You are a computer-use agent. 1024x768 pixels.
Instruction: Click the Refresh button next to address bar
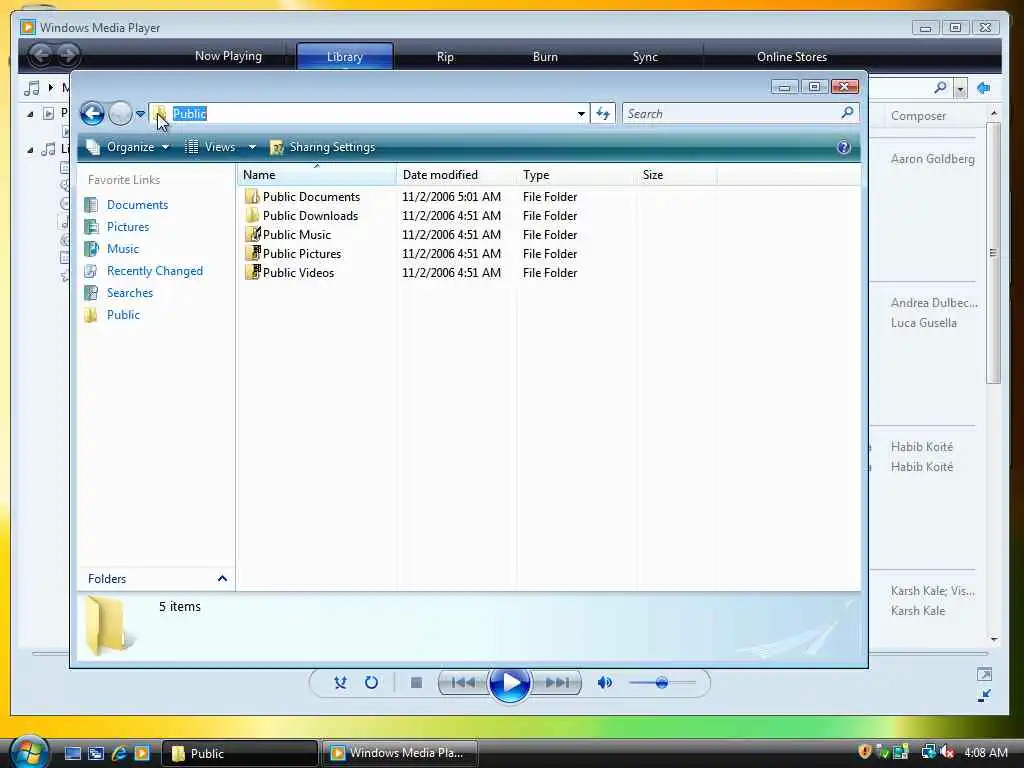603,114
